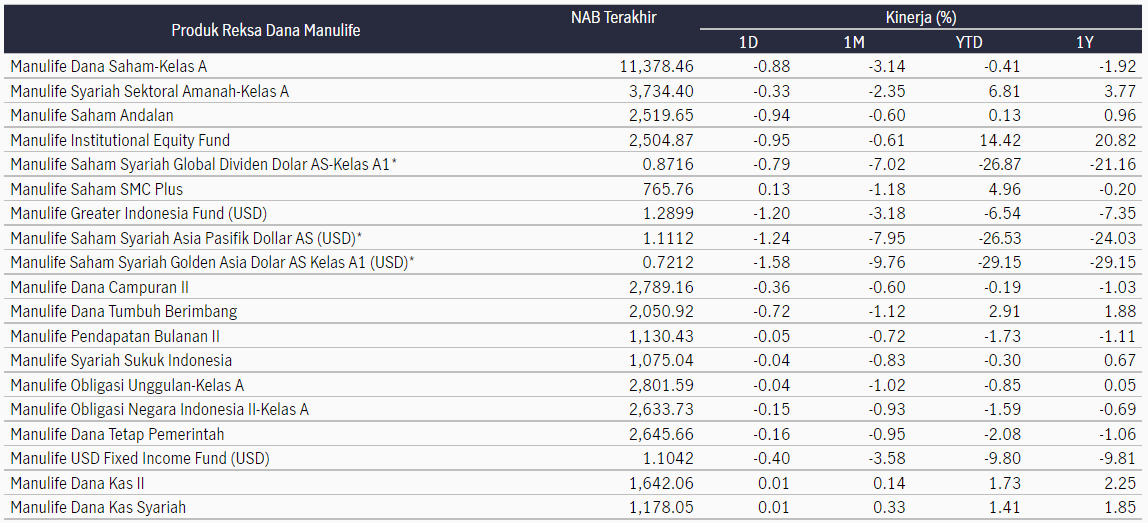The image size is (1148, 523).
Task: Select NAB value 1.2899
Action: tap(668, 214)
